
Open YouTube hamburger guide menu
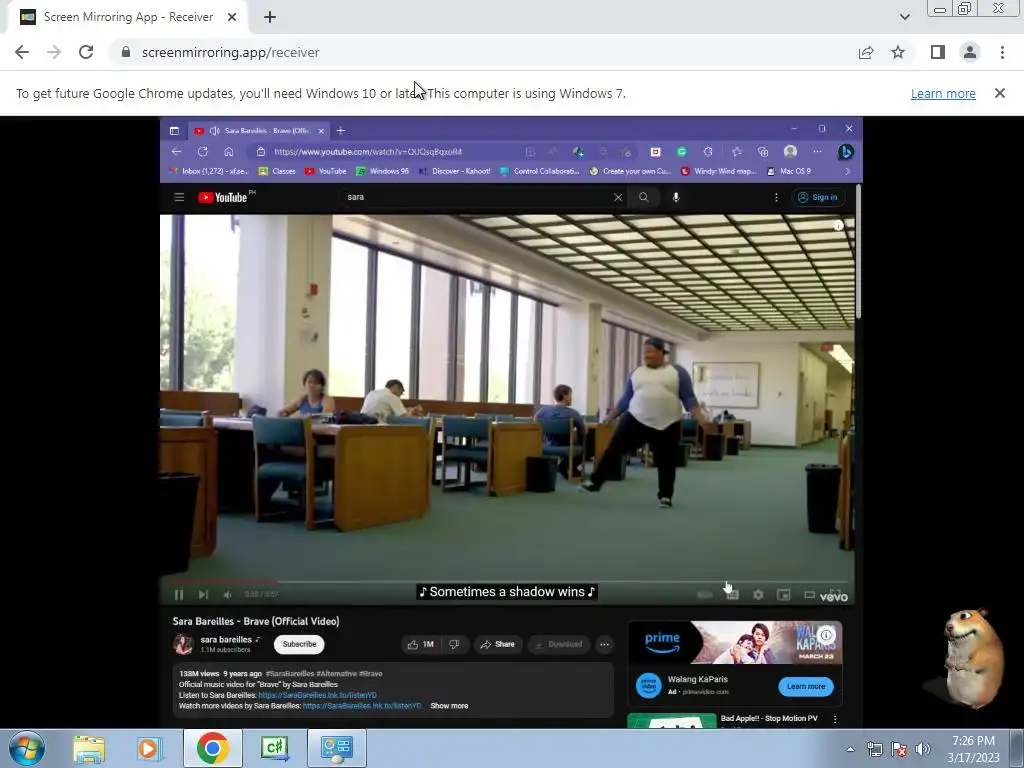click(179, 197)
